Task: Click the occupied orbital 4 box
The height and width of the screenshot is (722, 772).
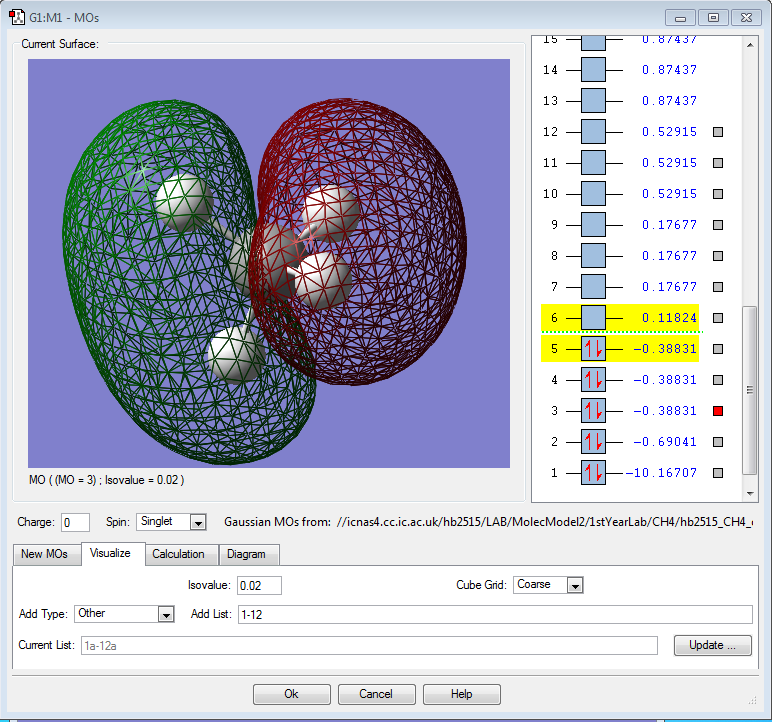Action: (x=593, y=380)
